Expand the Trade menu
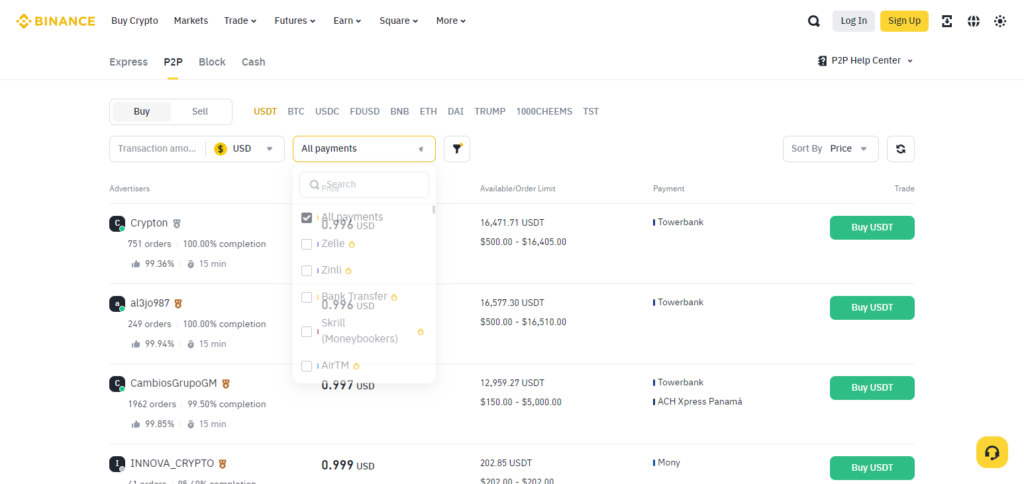Screen dimensions: 1024x484 240,21
